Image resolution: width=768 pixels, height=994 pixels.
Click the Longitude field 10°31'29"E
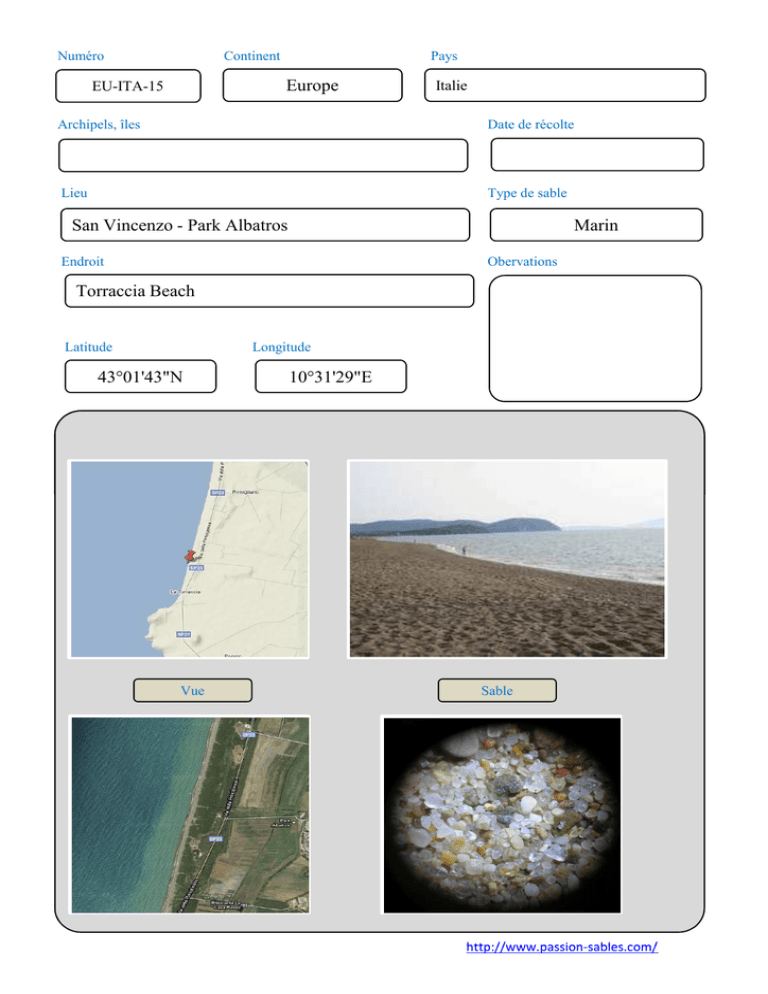pyautogui.click(x=330, y=377)
